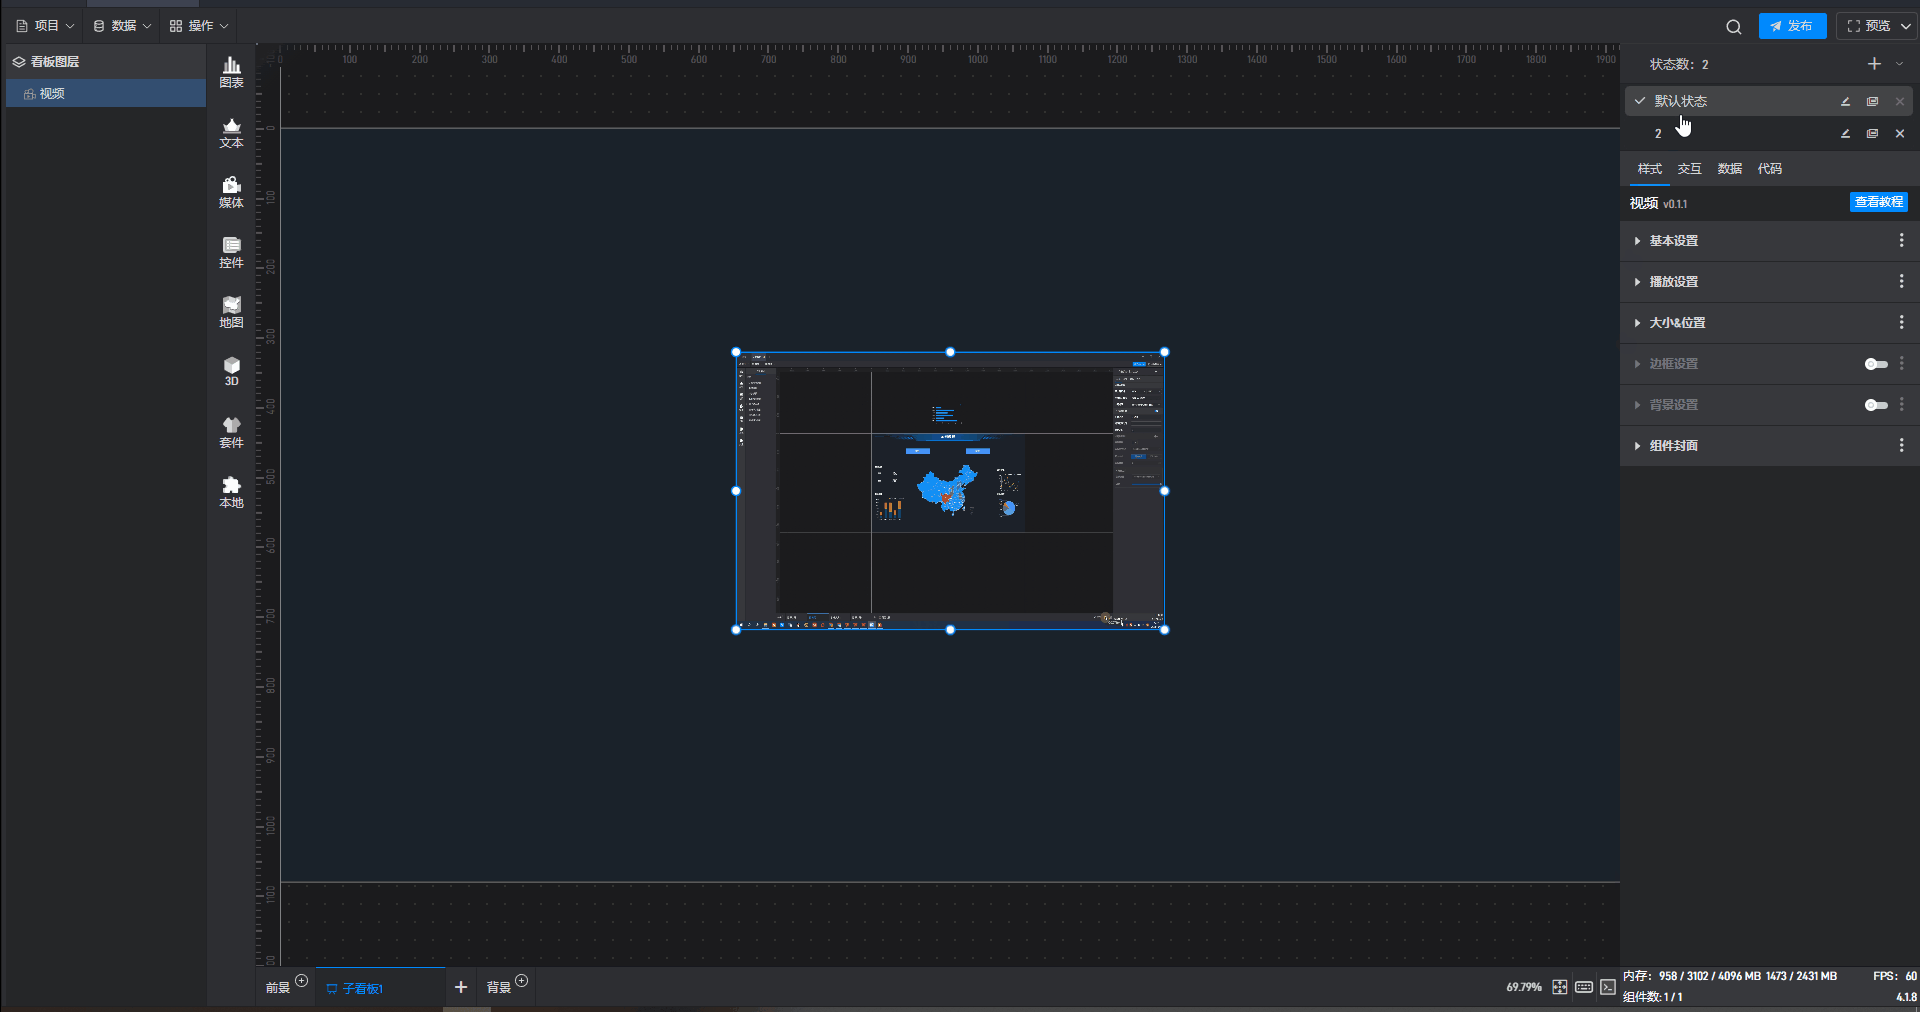Click the search magnifier icon
1920x1012 pixels.
coord(1734,27)
